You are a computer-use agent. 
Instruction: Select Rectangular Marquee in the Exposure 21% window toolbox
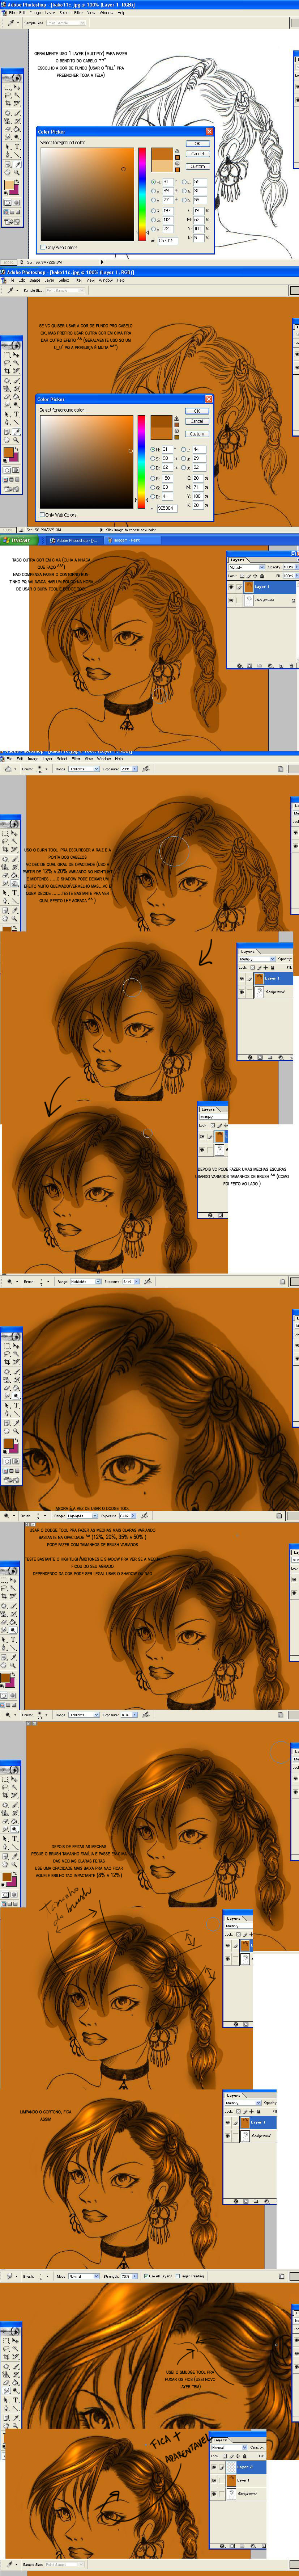click(x=5, y=834)
